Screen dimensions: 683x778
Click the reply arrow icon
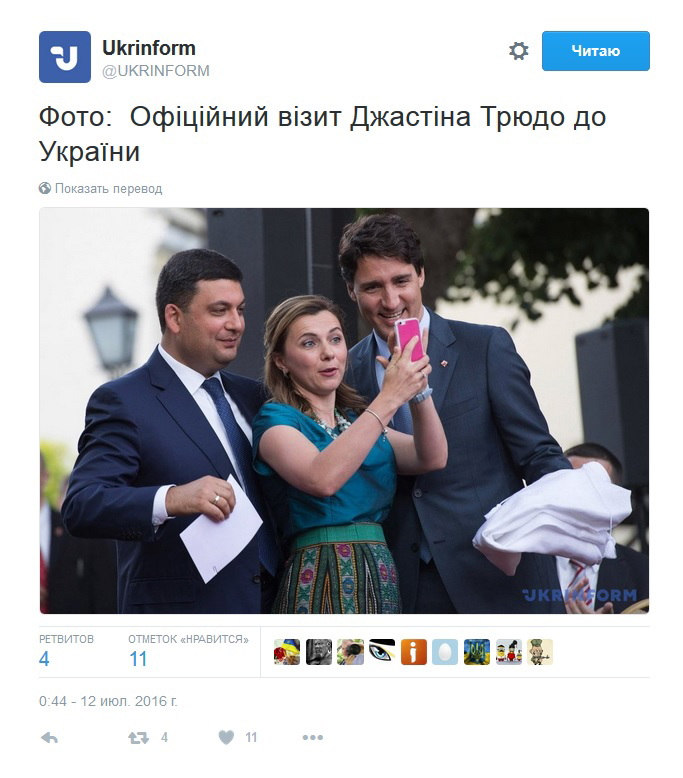pyautogui.click(x=50, y=738)
